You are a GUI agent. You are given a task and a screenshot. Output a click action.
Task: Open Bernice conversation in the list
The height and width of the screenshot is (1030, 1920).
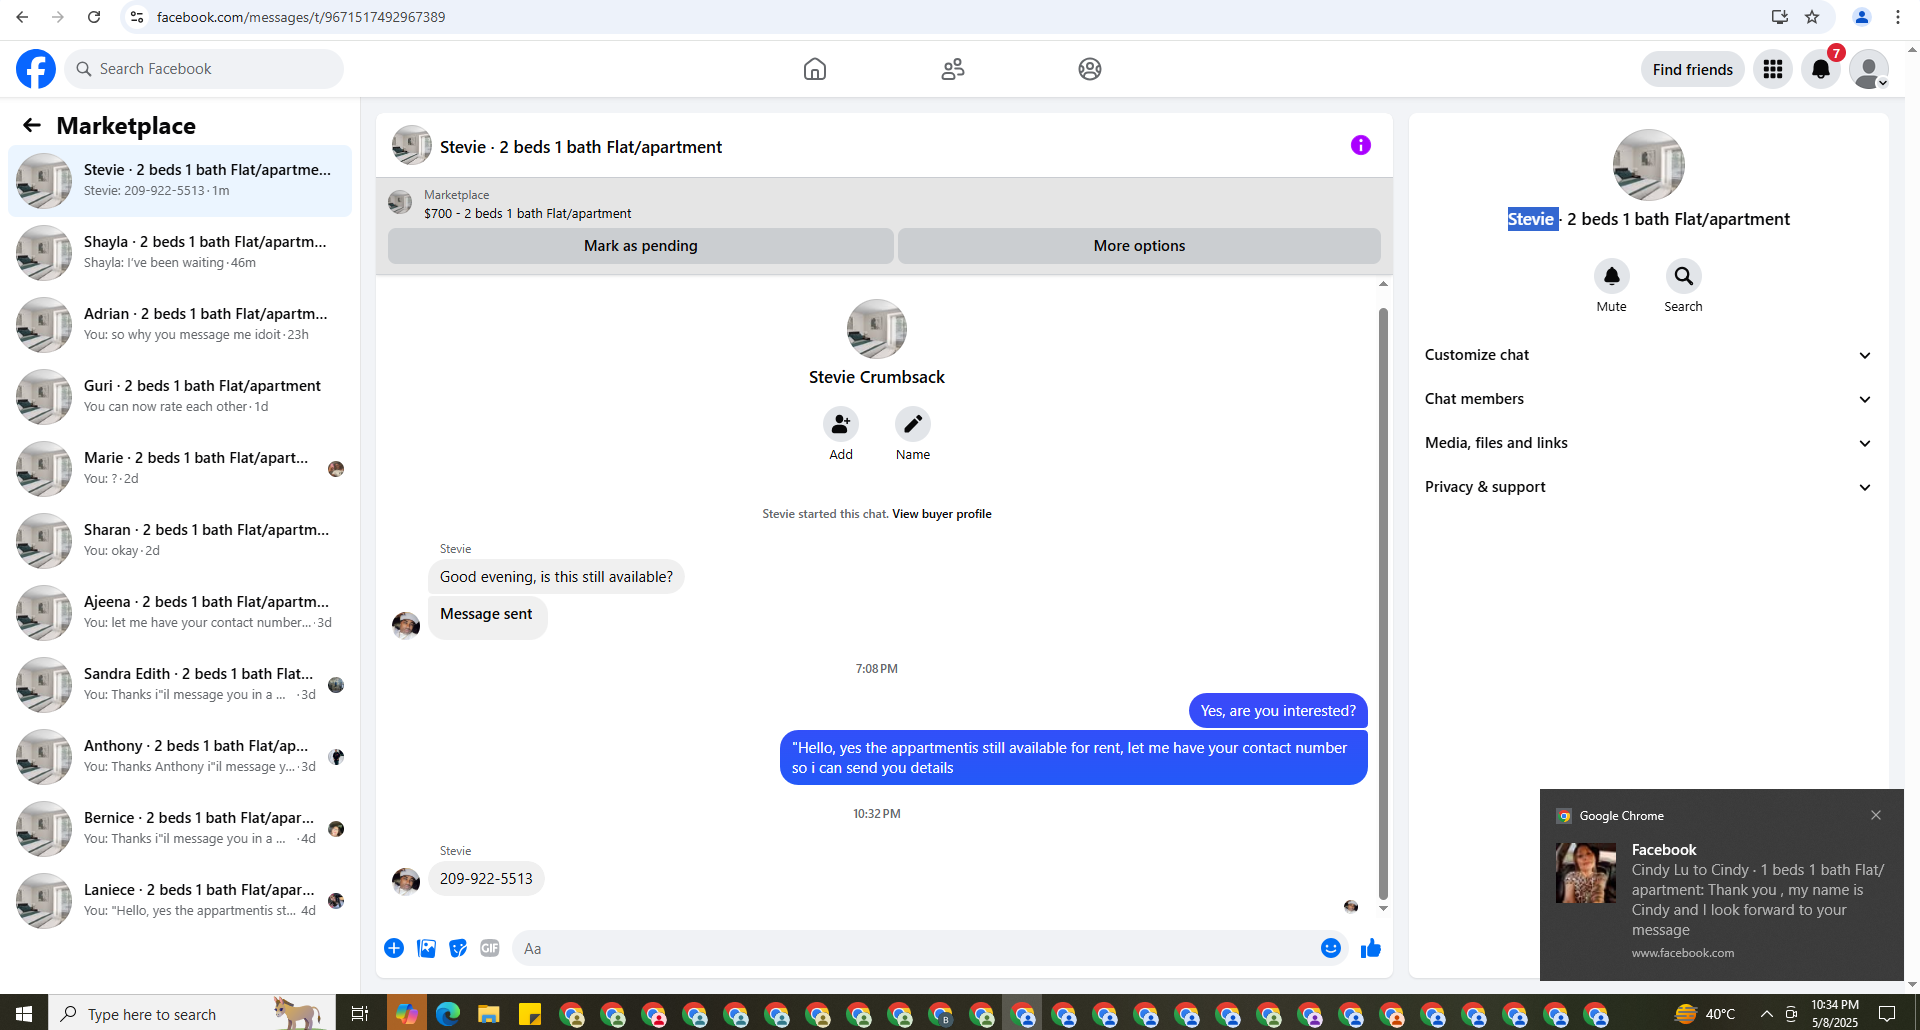pyautogui.click(x=180, y=829)
